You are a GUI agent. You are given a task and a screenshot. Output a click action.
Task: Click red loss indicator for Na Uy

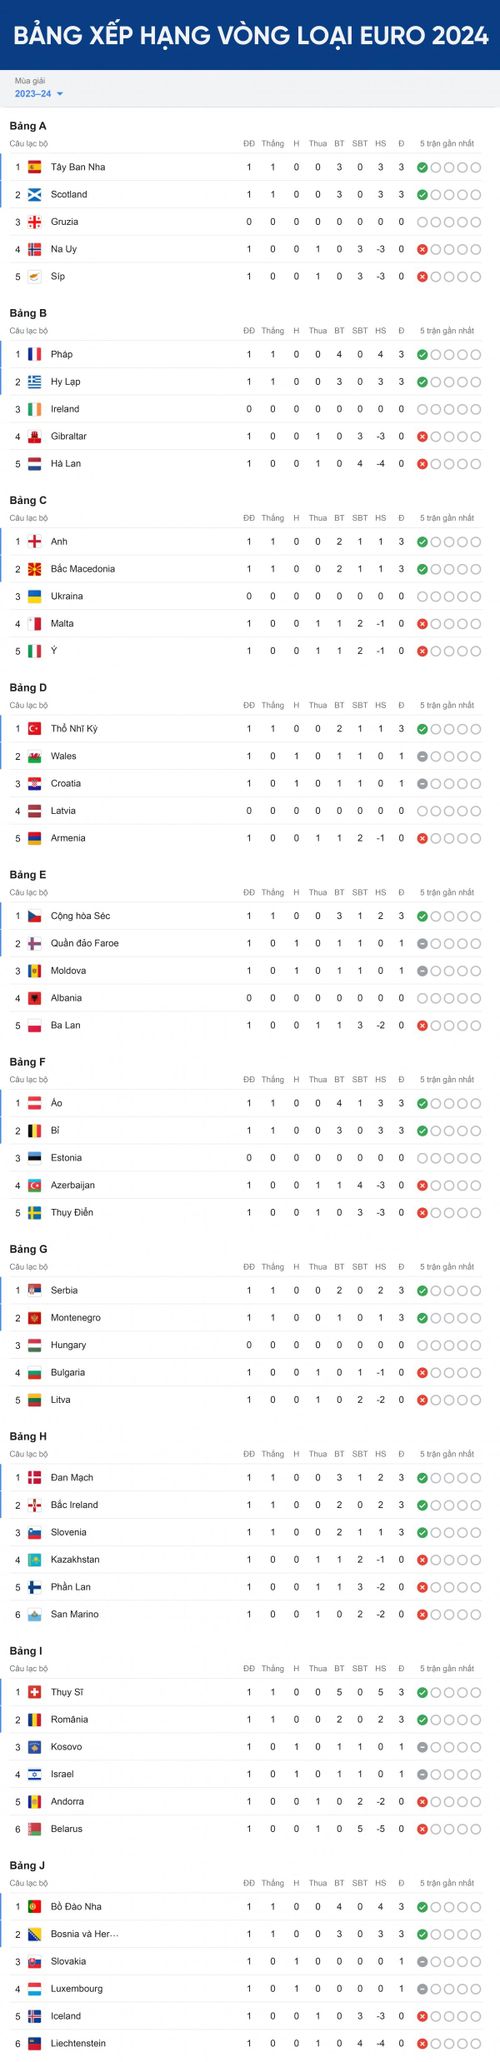[x=422, y=249]
